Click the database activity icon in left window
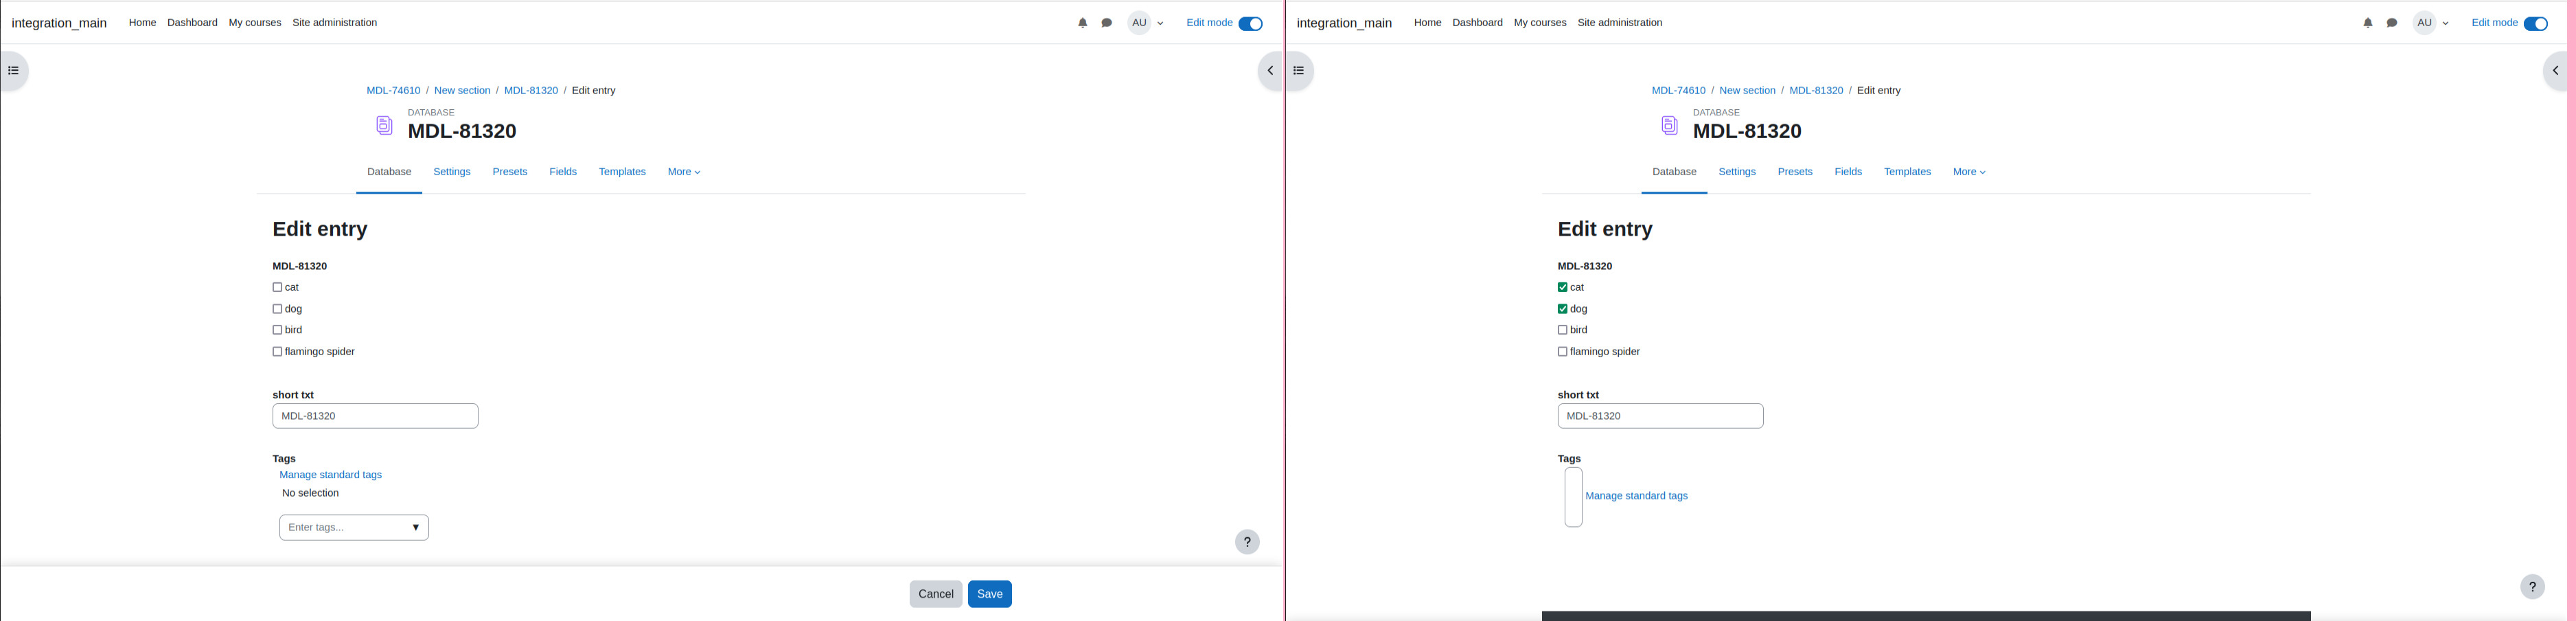2576x621 pixels. point(384,125)
